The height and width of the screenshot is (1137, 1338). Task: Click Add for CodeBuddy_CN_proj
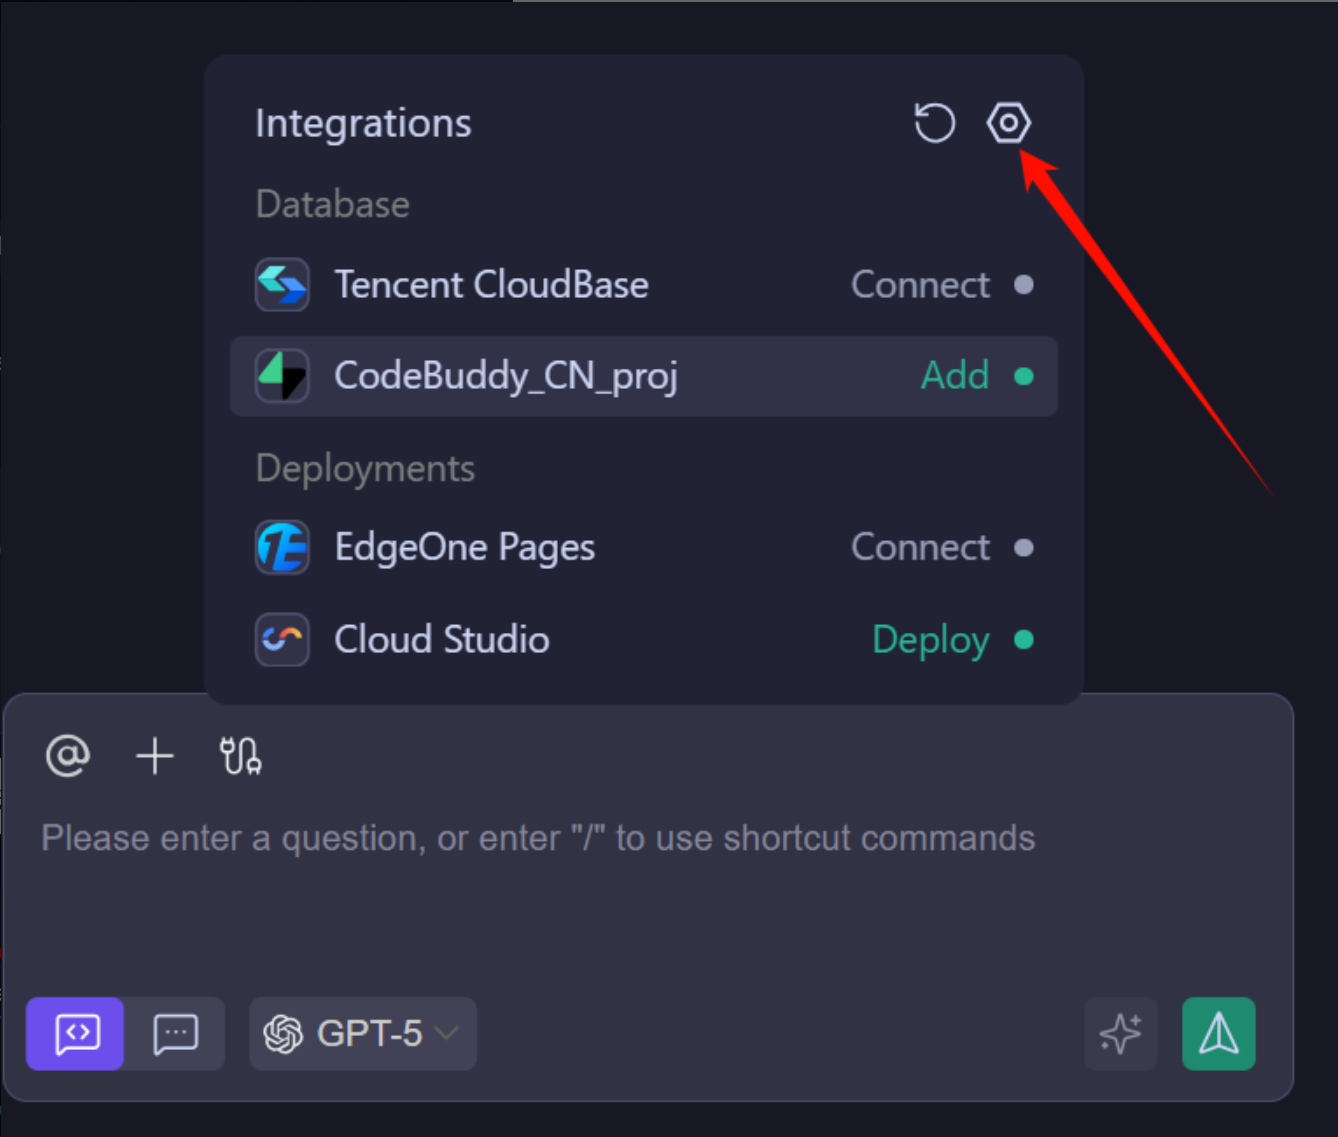955,376
